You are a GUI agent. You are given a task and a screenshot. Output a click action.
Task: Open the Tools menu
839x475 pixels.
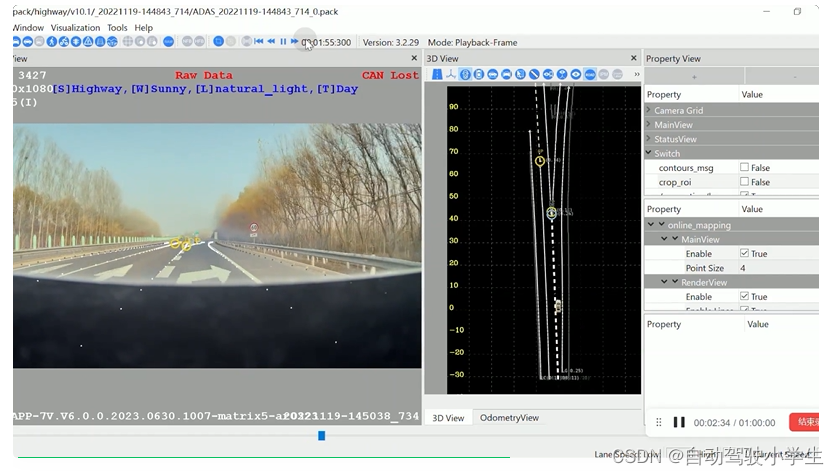[x=117, y=27]
